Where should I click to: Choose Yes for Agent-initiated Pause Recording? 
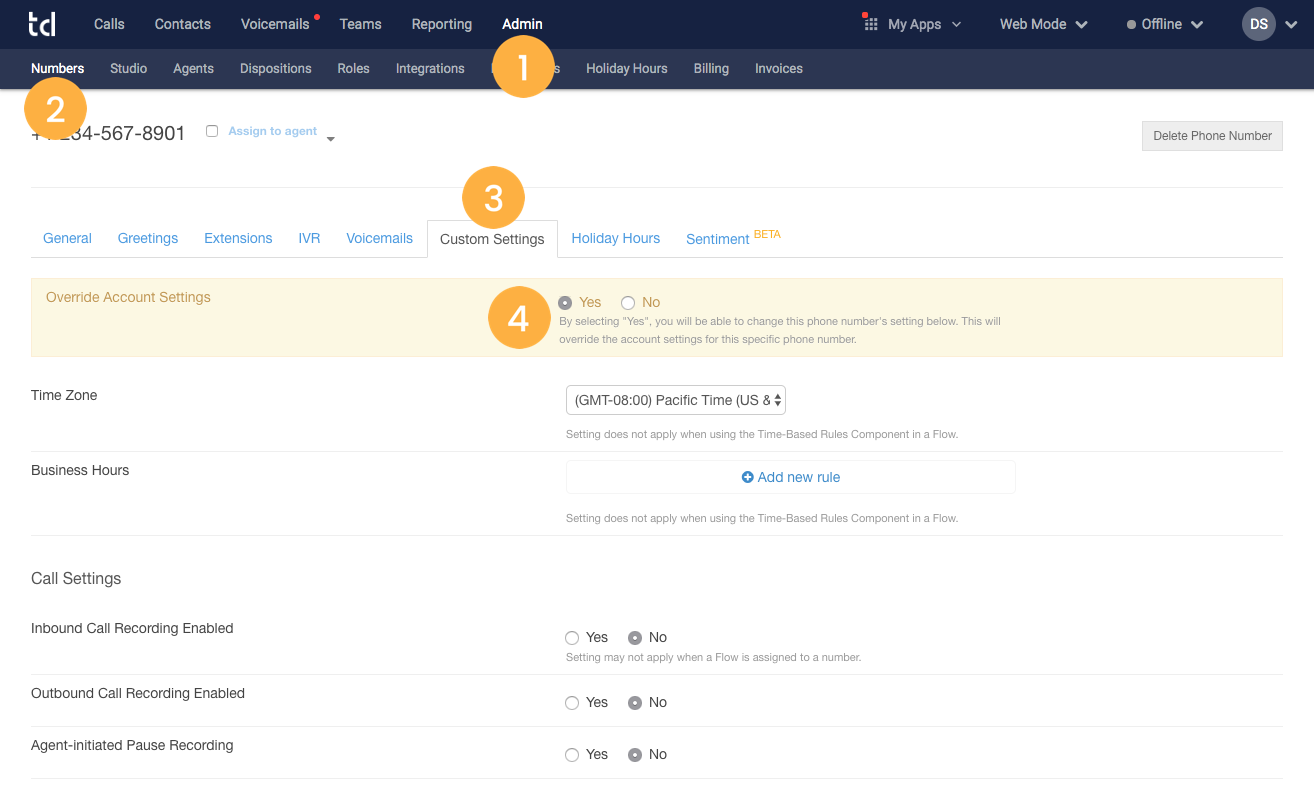pyautogui.click(x=572, y=755)
